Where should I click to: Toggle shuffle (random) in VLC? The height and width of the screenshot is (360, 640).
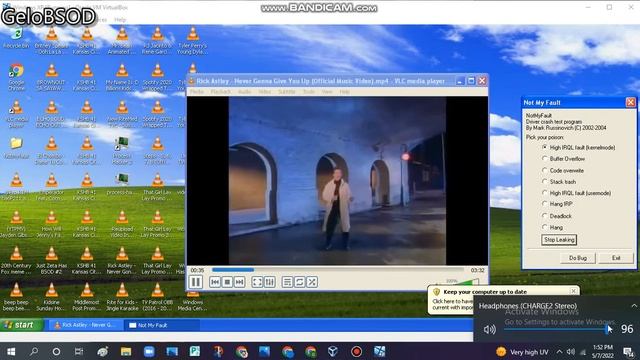pos(312,282)
